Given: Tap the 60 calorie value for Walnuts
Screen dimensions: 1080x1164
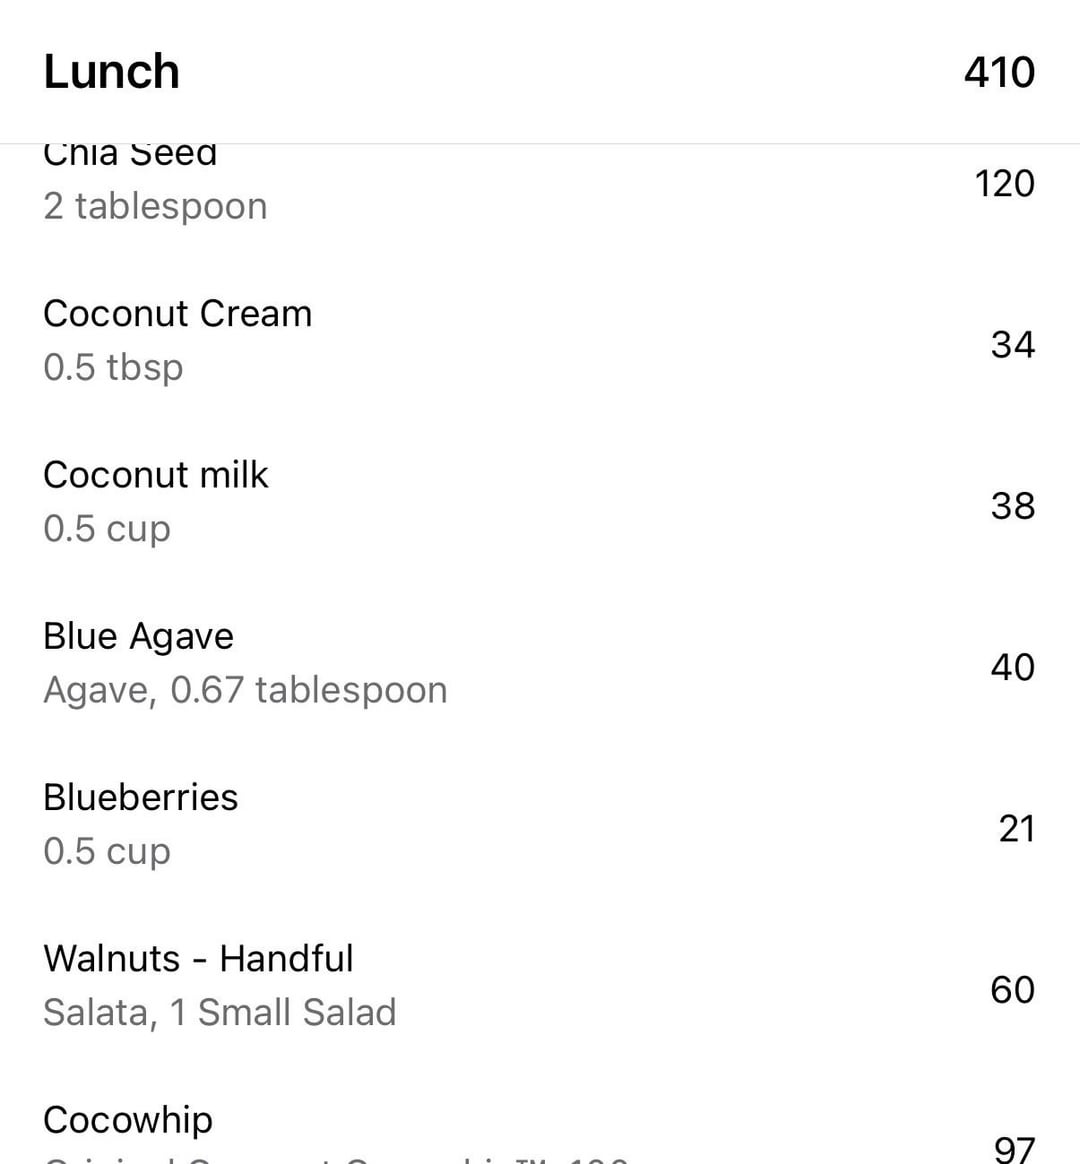Looking at the screenshot, I should pos(1012,990).
